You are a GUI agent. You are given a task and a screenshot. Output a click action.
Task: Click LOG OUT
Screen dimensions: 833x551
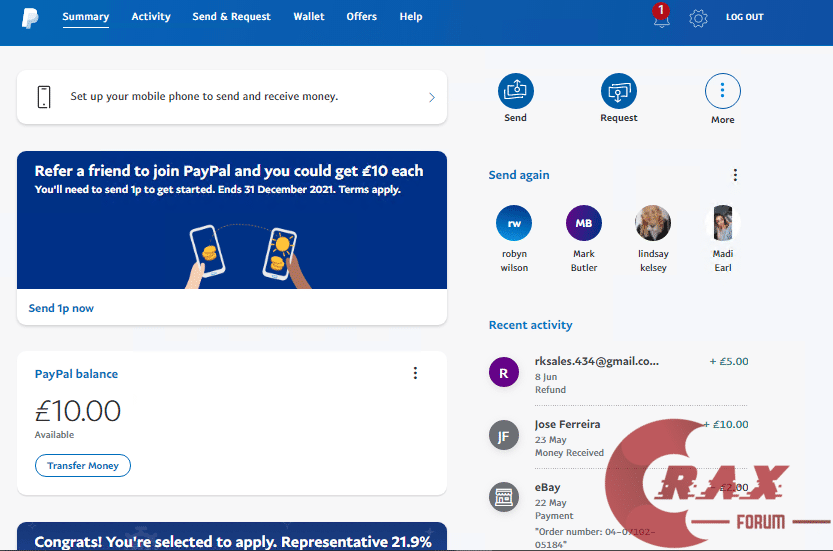point(744,17)
